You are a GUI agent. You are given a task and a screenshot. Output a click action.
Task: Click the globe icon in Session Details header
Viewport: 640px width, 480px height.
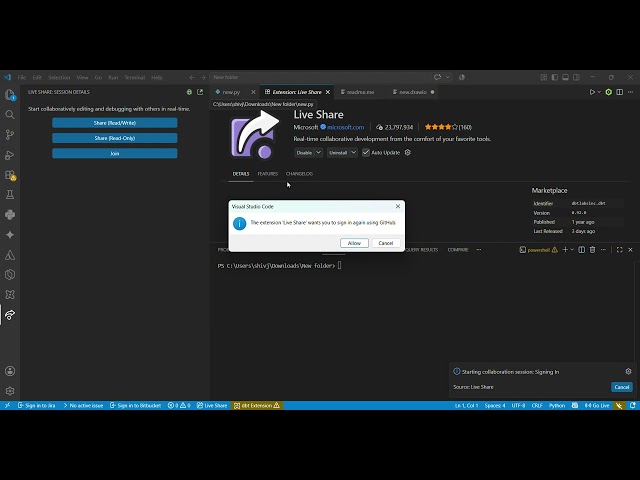point(189,92)
